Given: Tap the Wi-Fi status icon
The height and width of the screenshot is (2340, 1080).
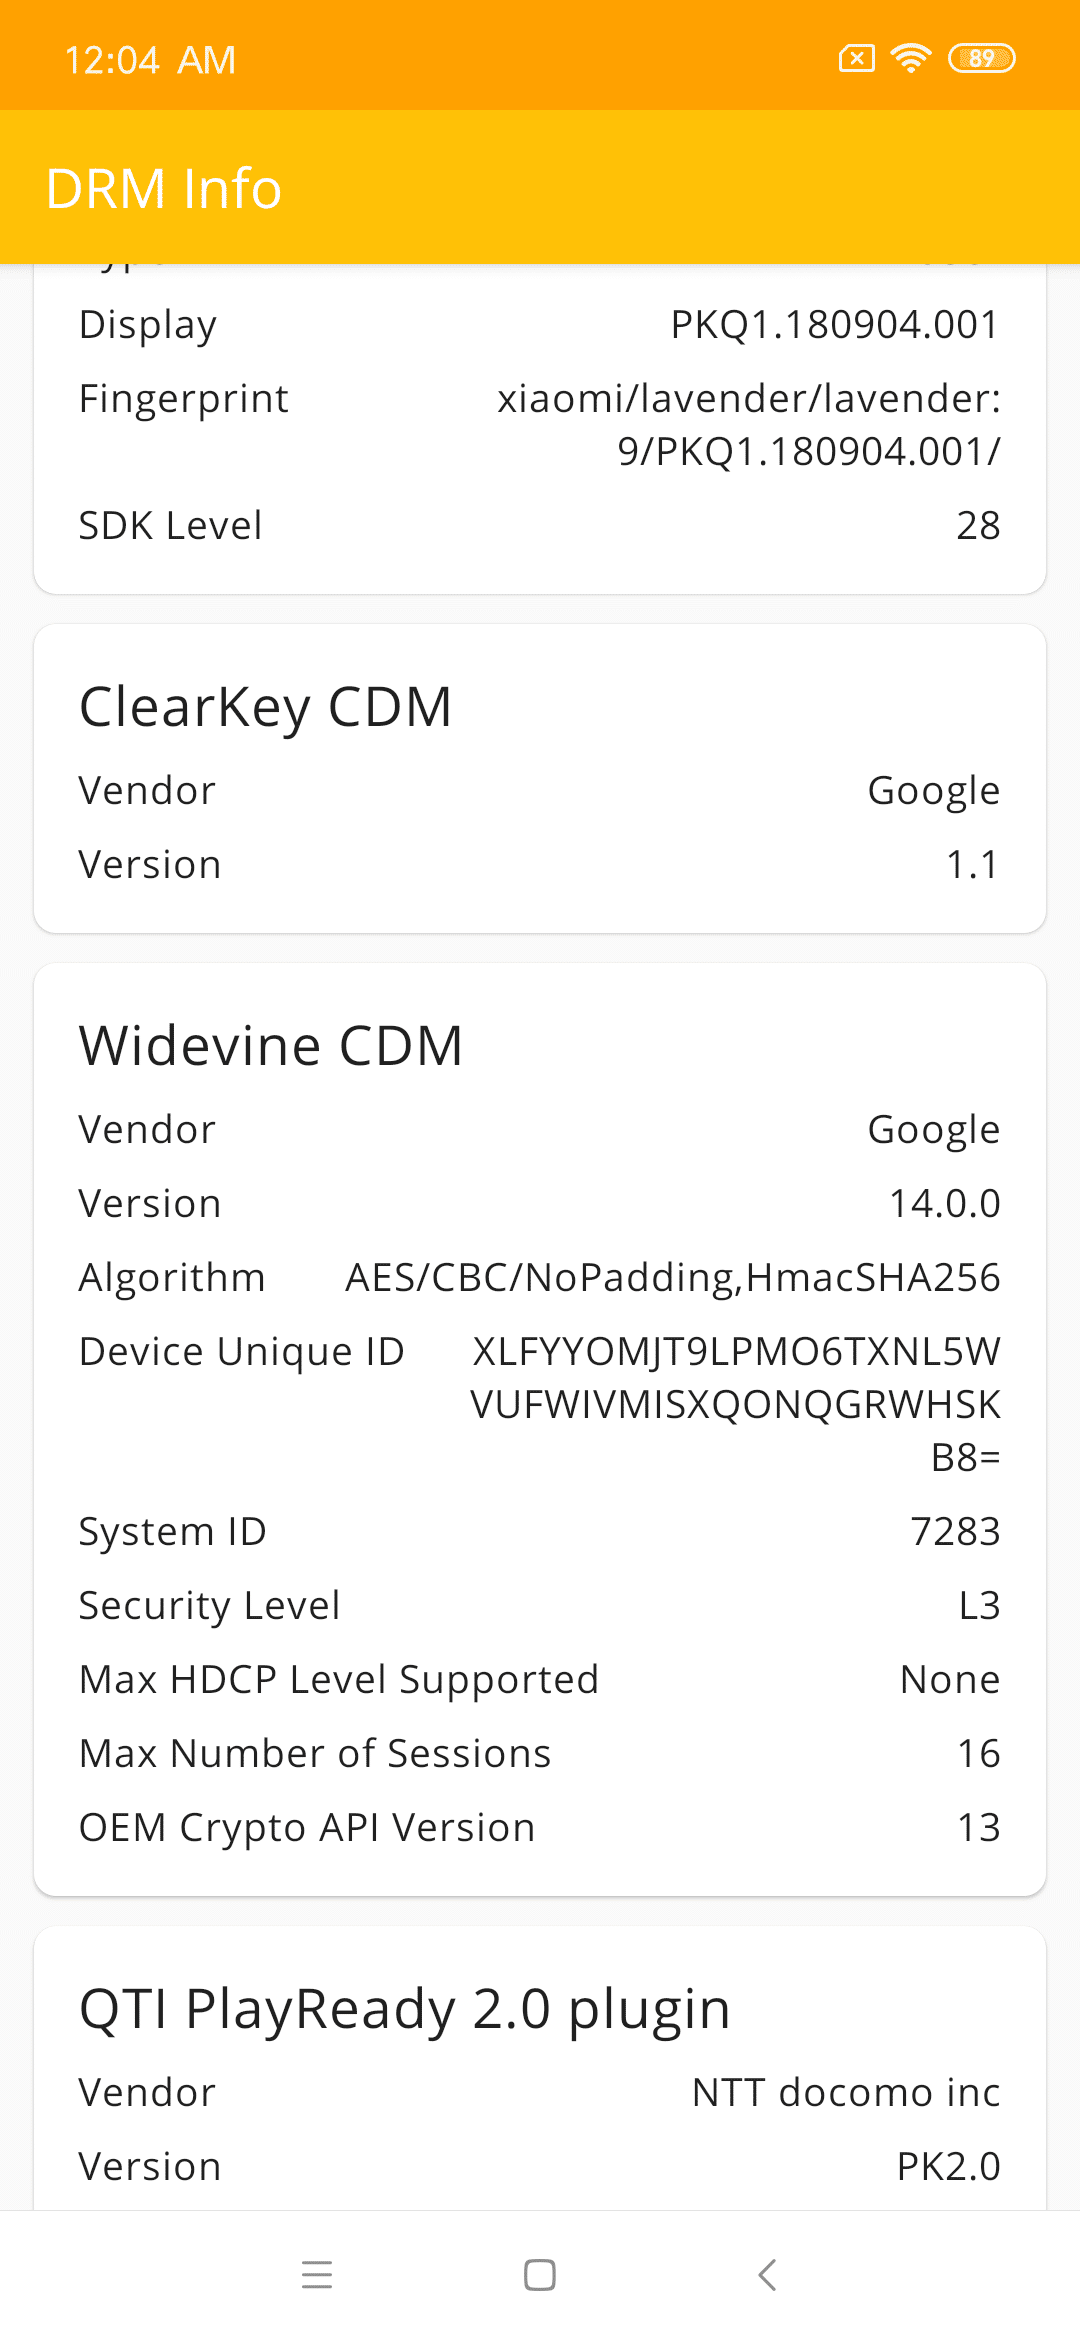Looking at the screenshot, I should click(911, 59).
